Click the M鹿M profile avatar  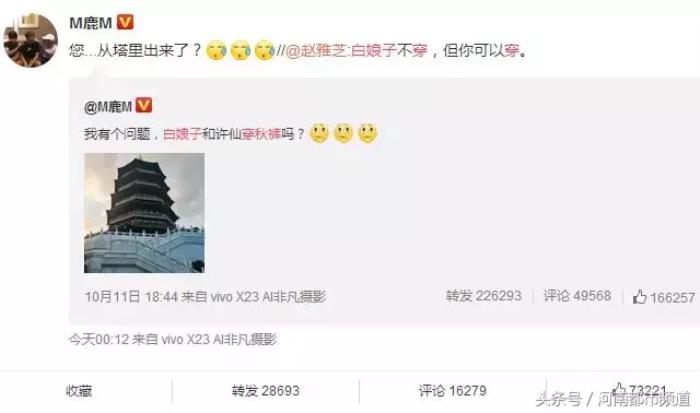click(30, 40)
